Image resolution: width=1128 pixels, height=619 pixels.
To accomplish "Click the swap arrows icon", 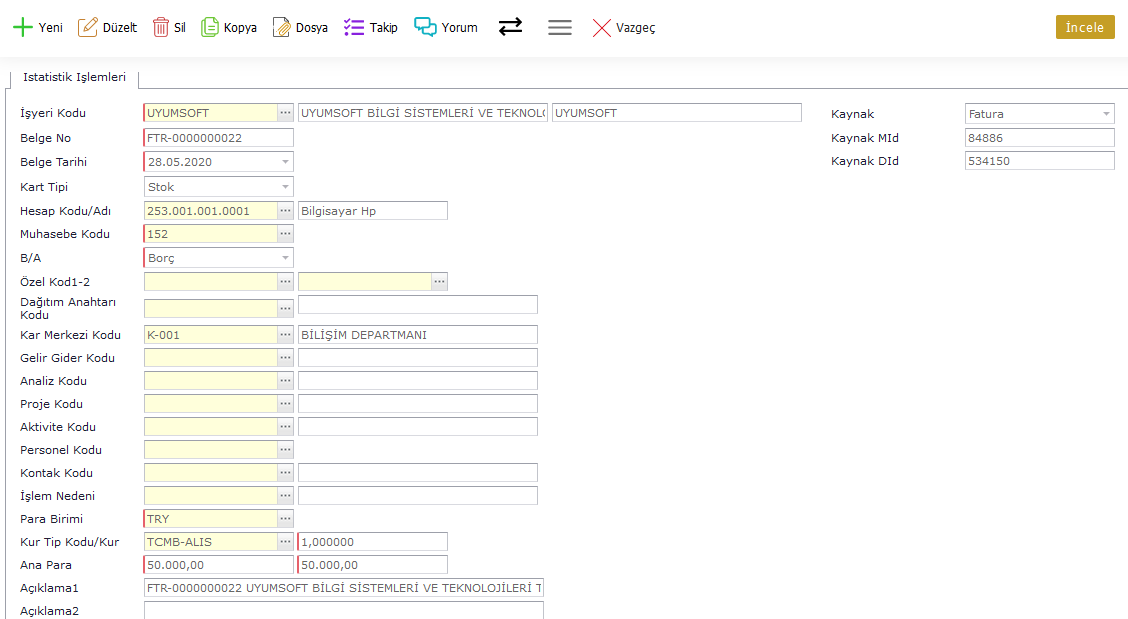I will click(x=510, y=27).
